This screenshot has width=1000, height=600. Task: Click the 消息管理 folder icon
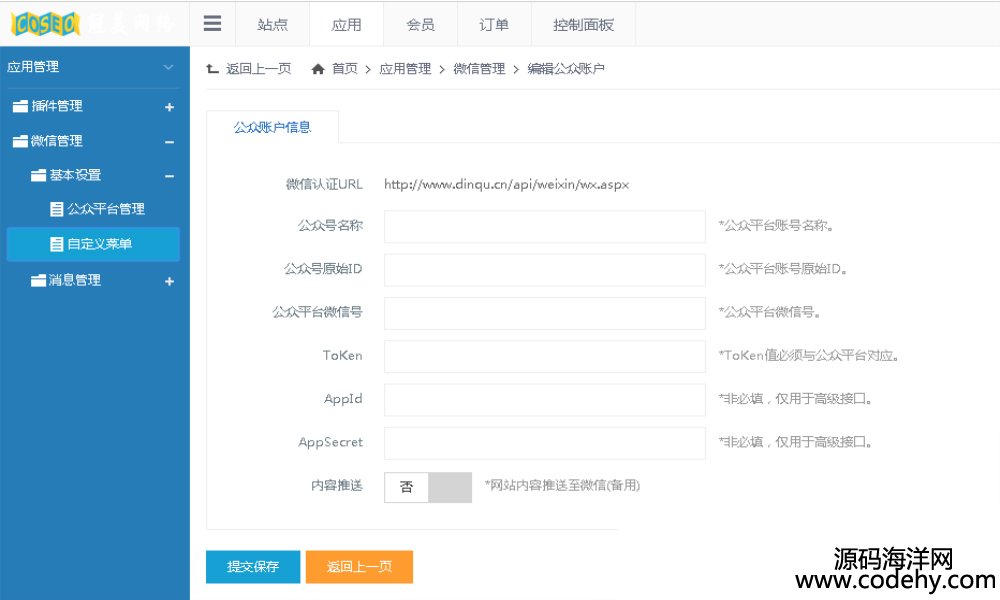pos(39,281)
